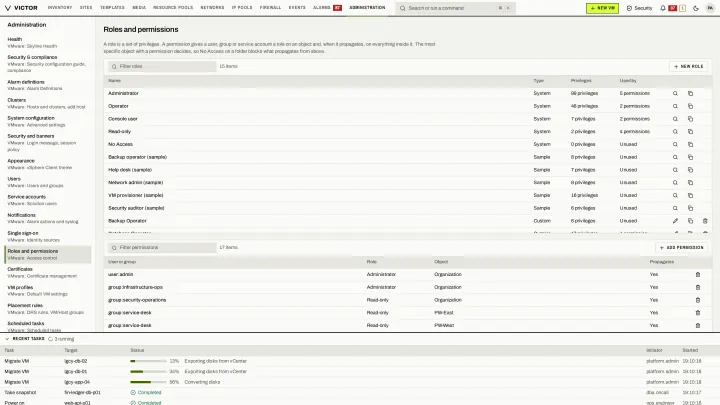Click the New Role button
Screen dimensions: 720x405
[688, 67]
